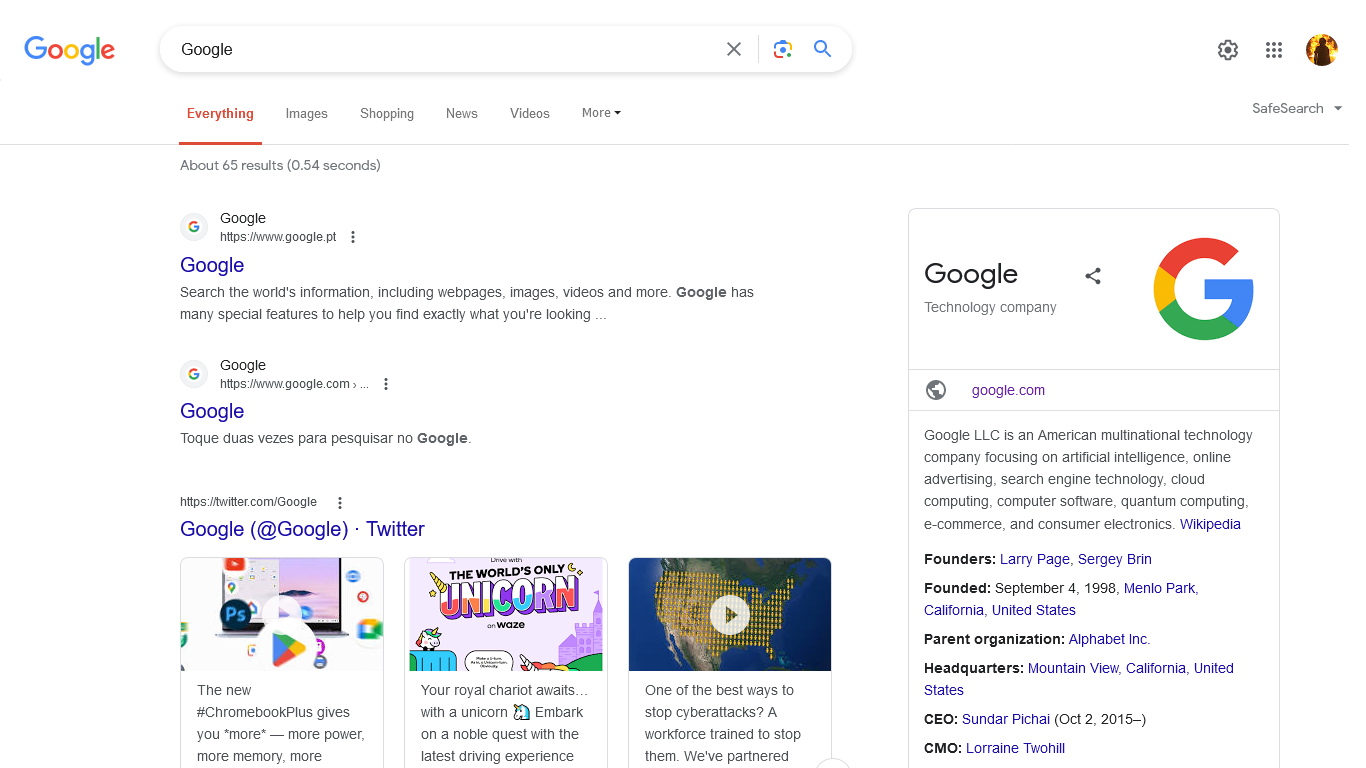Open the Waze unicorn tweet image

(x=506, y=614)
